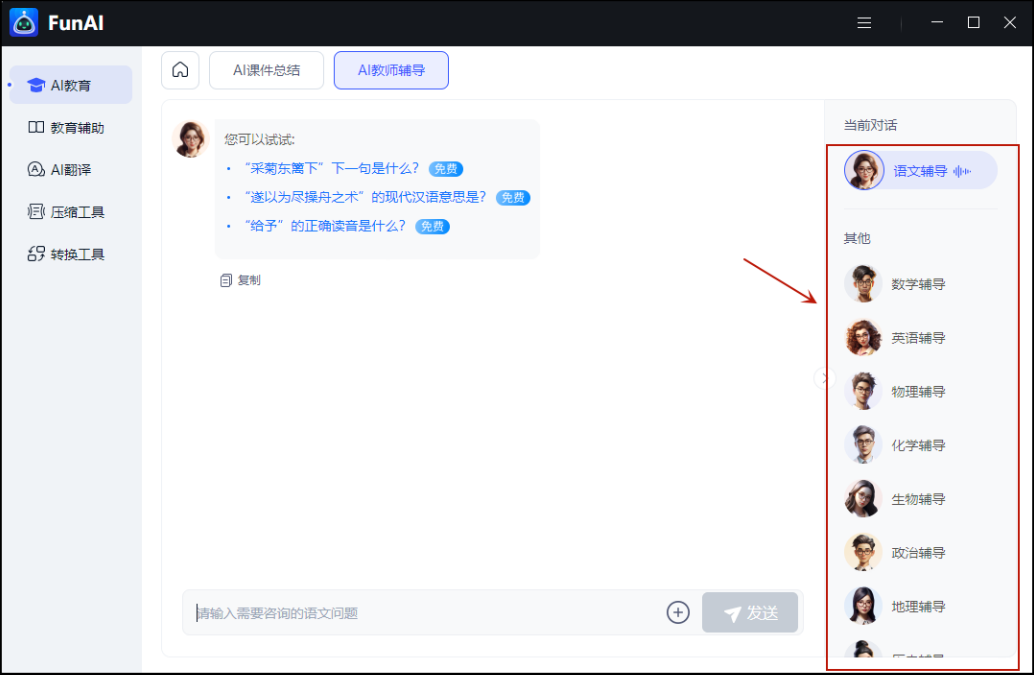Choose the 政治辅导 tutor
The image size is (1034, 675).
919,552
